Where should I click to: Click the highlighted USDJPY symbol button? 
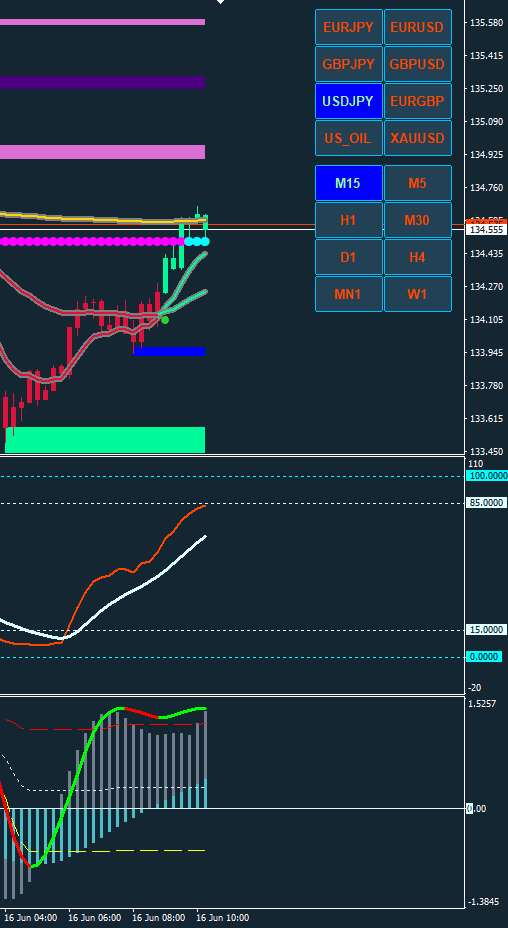click(x=348, y=101)
